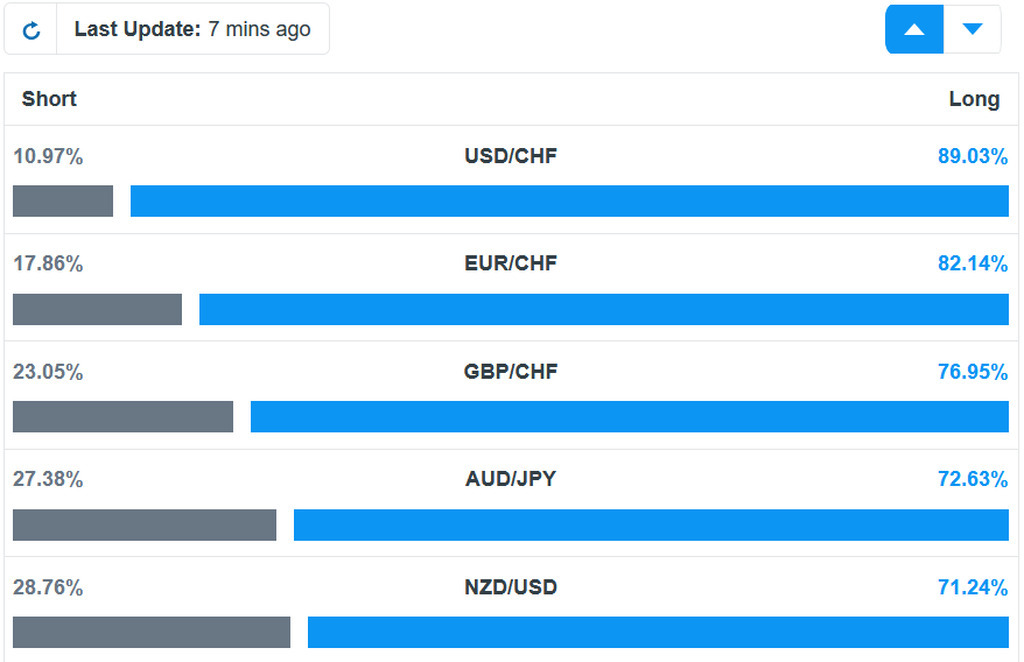The width and height of the screenshot is (1024, 662).
Task: Click the USD/CHF gray short bar
Action: [x=63, y=201]
